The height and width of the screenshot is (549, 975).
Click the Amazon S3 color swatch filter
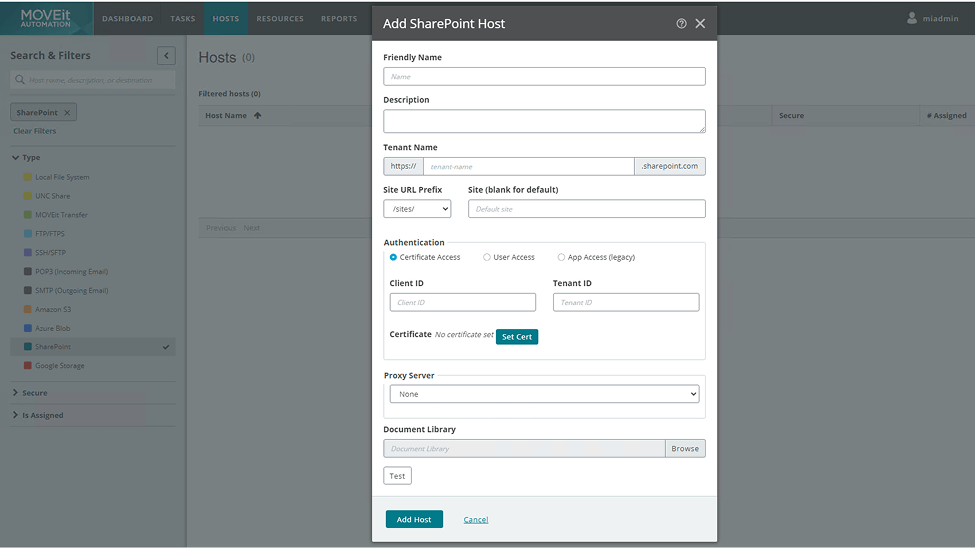click(x=28, y=309)
